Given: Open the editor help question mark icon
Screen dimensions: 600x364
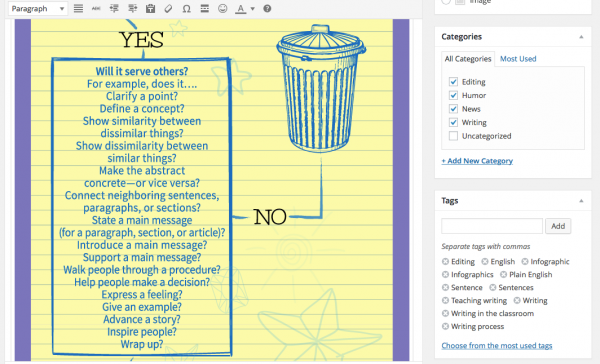Looking at the screenshot, I should tap(267, 8).
